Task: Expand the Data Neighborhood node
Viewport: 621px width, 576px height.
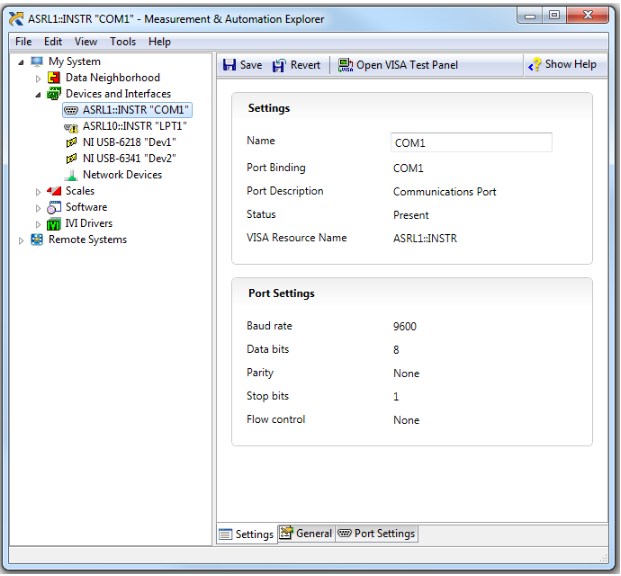Action: click(x=38, y=78)
